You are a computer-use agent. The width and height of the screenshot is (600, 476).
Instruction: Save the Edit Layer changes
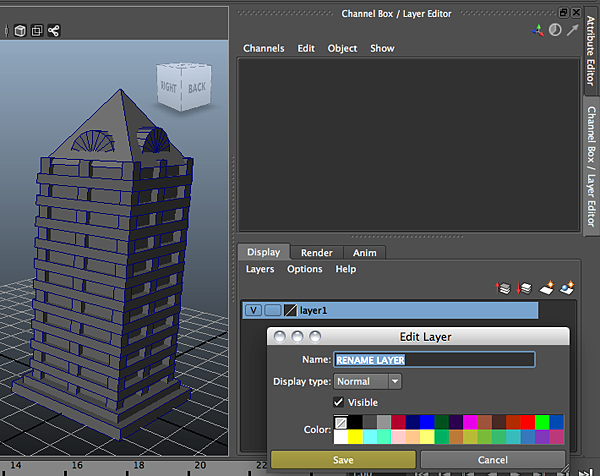[x=343, y=460]
